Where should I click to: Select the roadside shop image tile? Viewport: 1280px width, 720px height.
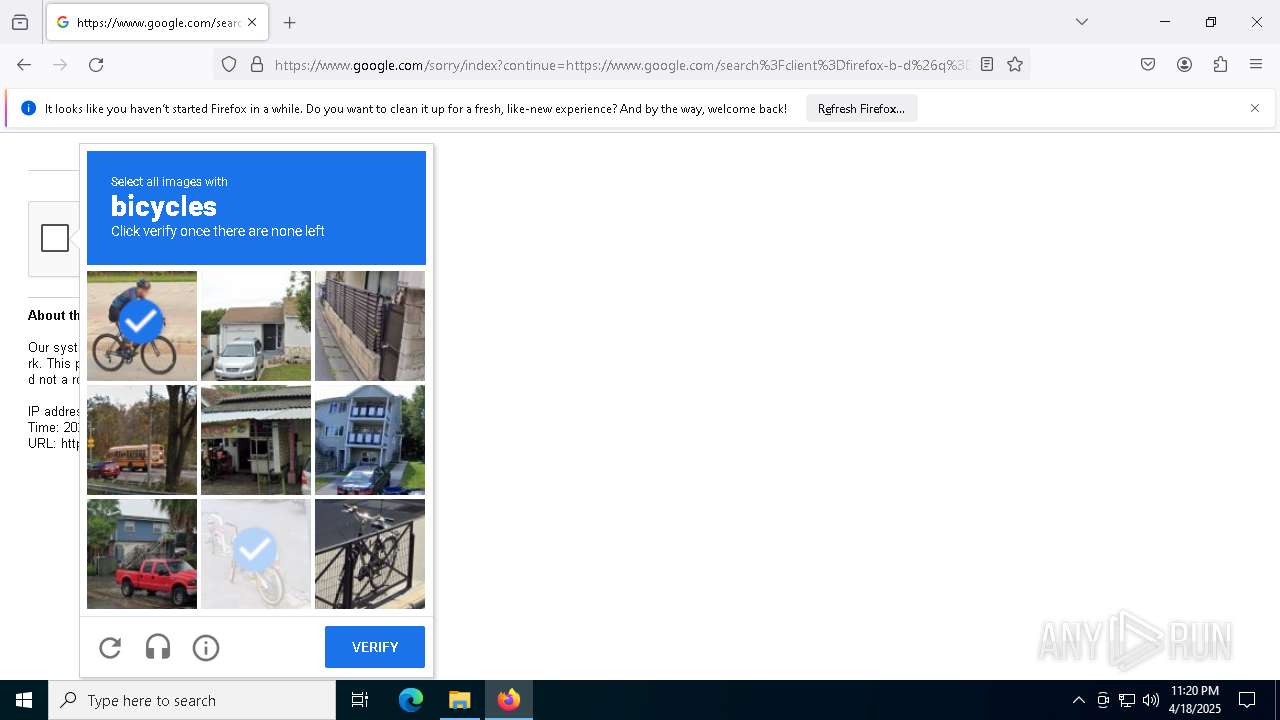point(256,440)
